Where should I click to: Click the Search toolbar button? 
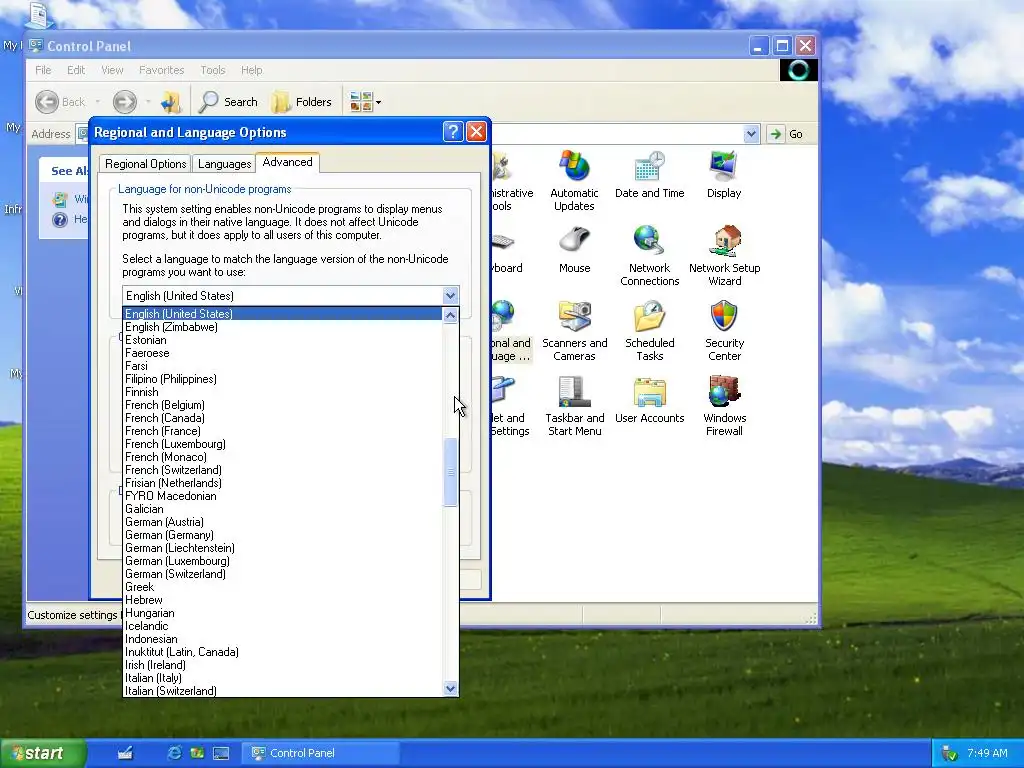229,102
